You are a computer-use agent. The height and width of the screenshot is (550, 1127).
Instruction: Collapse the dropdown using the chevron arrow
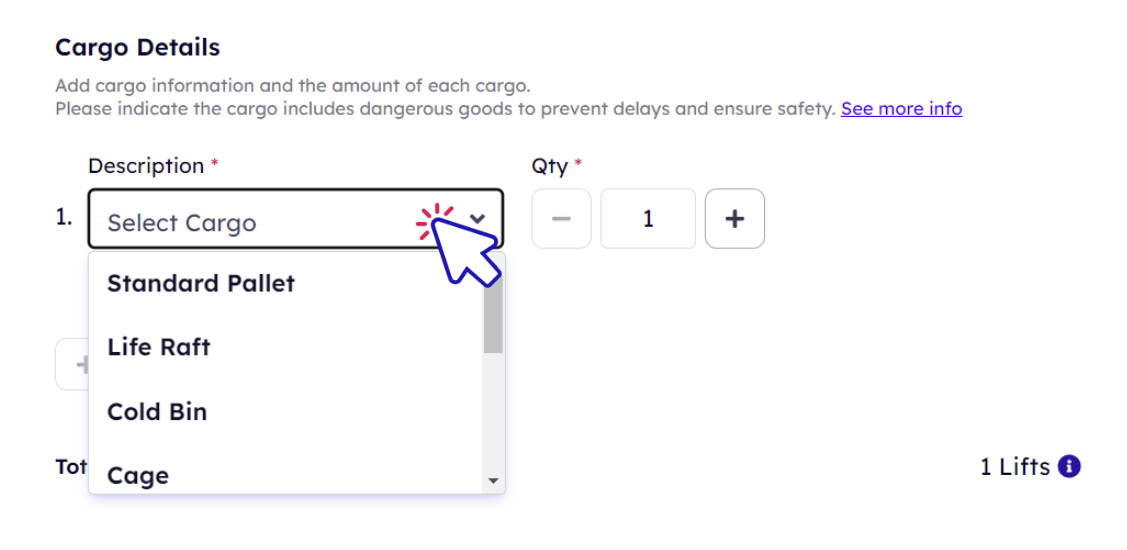pos(478,218)
